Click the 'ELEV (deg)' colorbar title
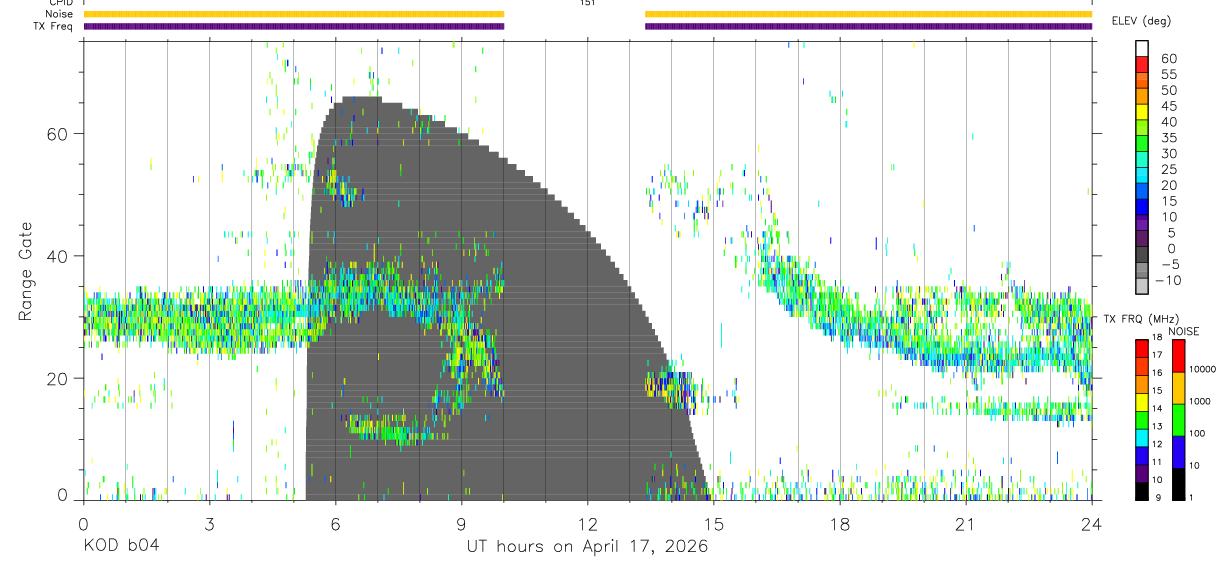The height and width of the screenshot is (567, 1228). 1141,21
